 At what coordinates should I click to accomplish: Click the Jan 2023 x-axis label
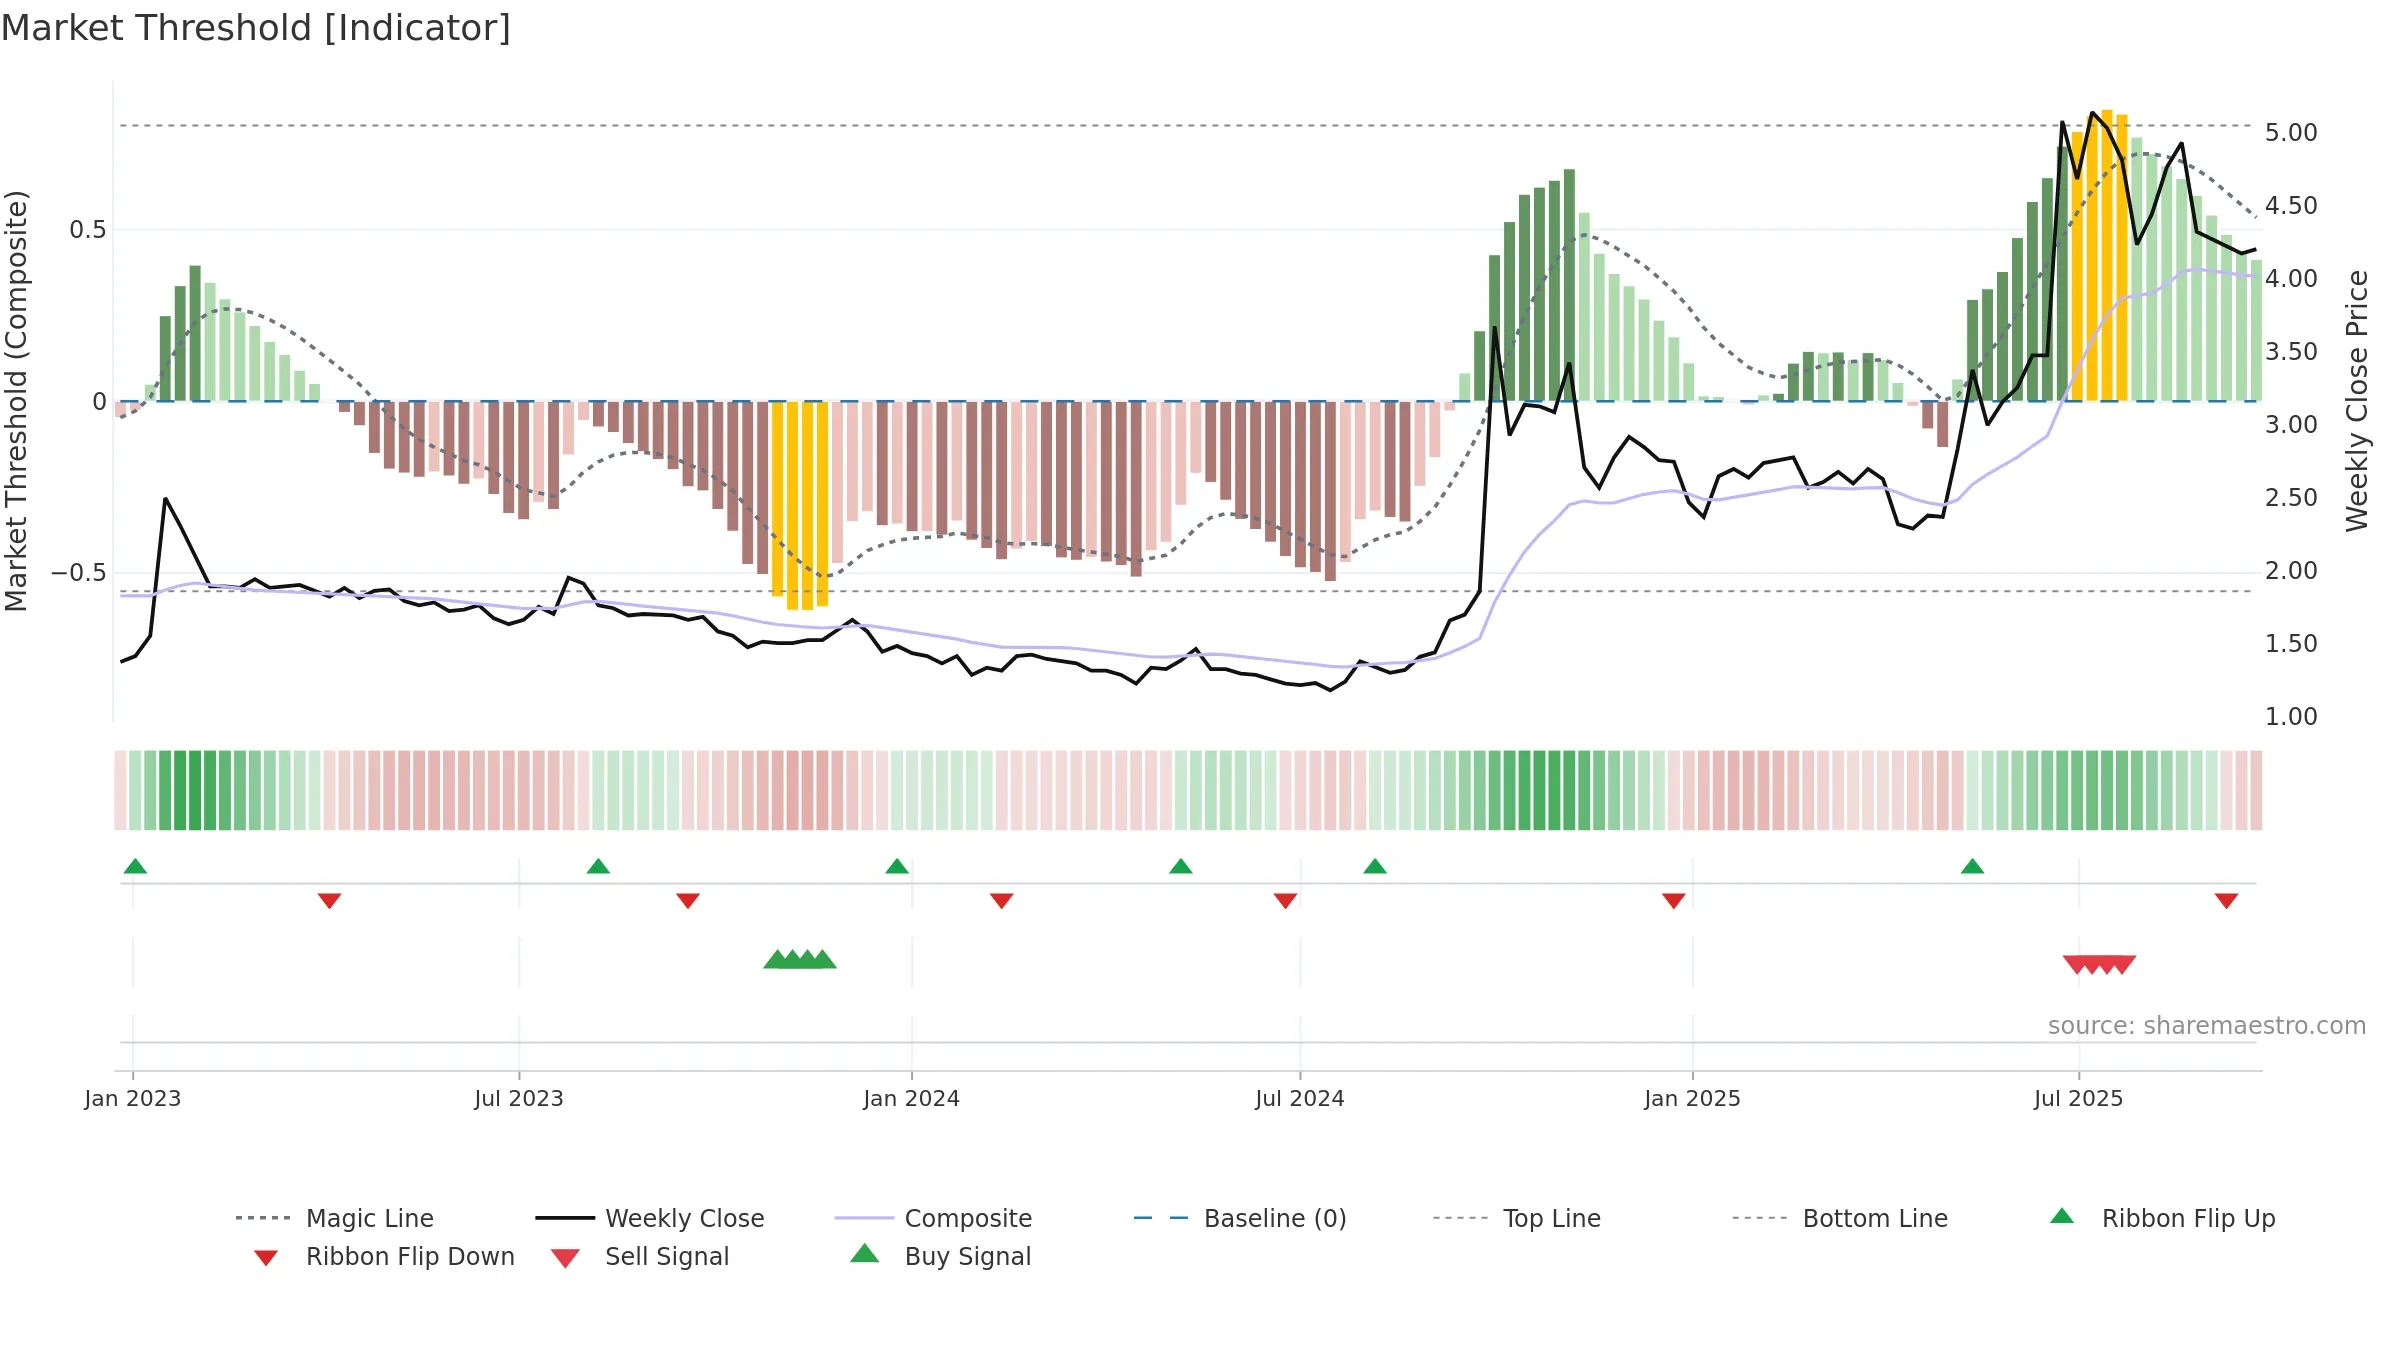[133, 1098]
